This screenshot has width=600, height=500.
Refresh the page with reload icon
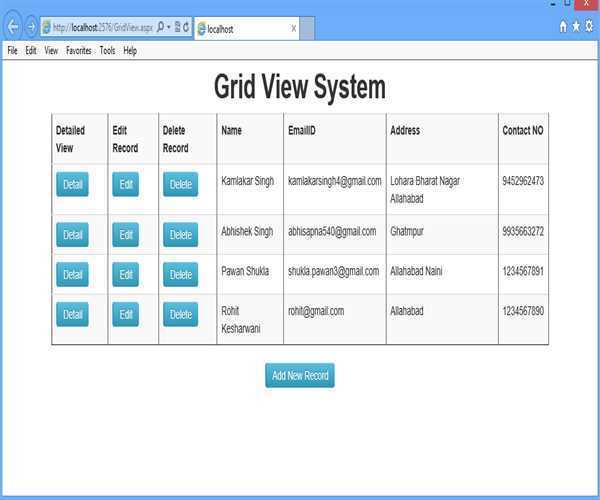click(186, 28)
